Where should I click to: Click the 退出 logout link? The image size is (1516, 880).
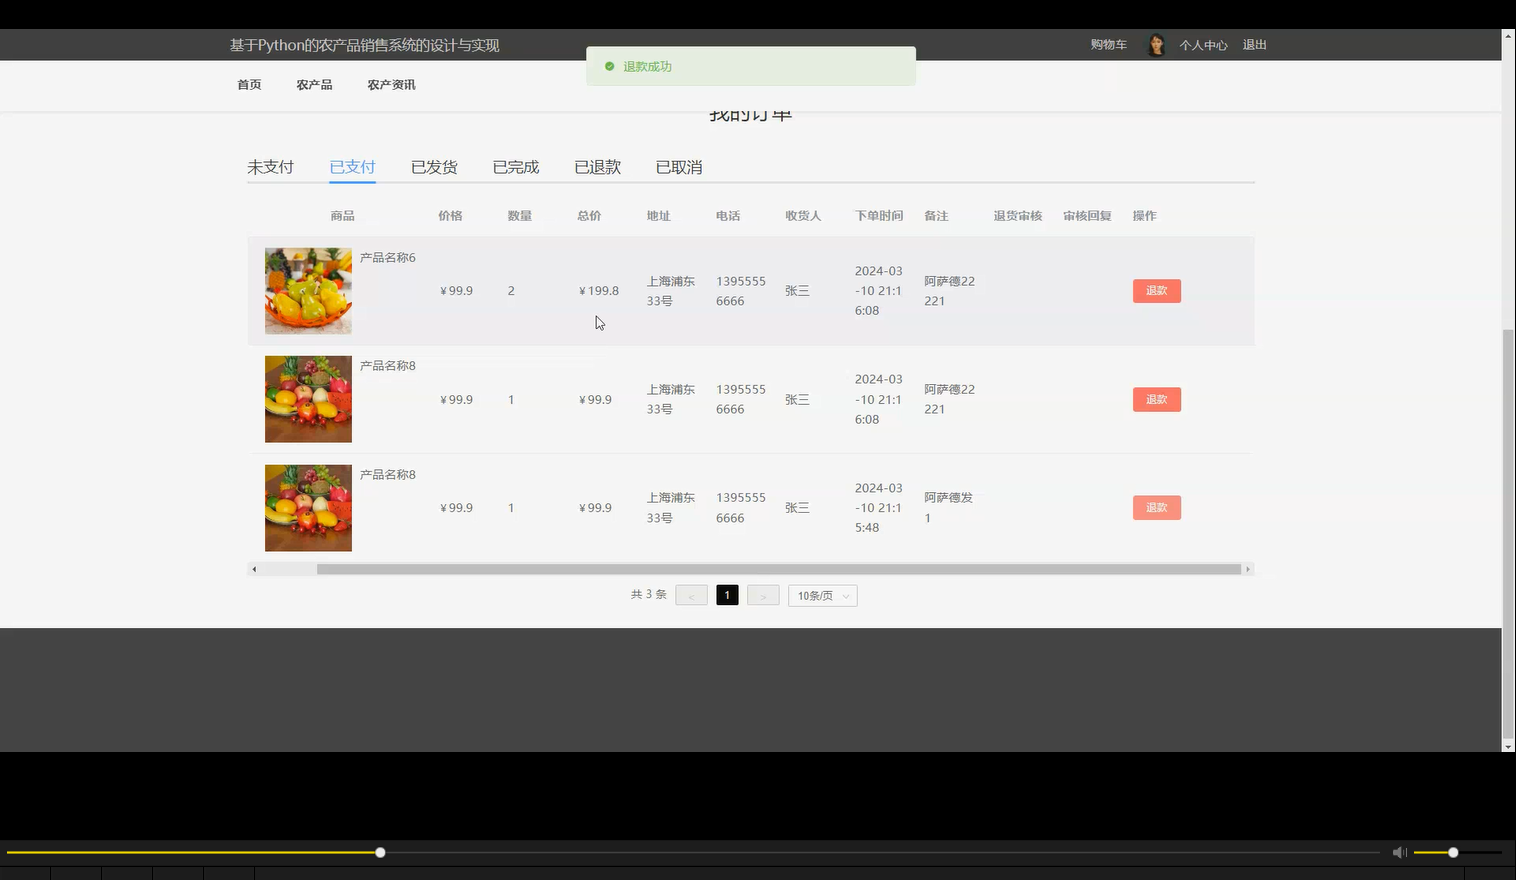[1254, 44]
